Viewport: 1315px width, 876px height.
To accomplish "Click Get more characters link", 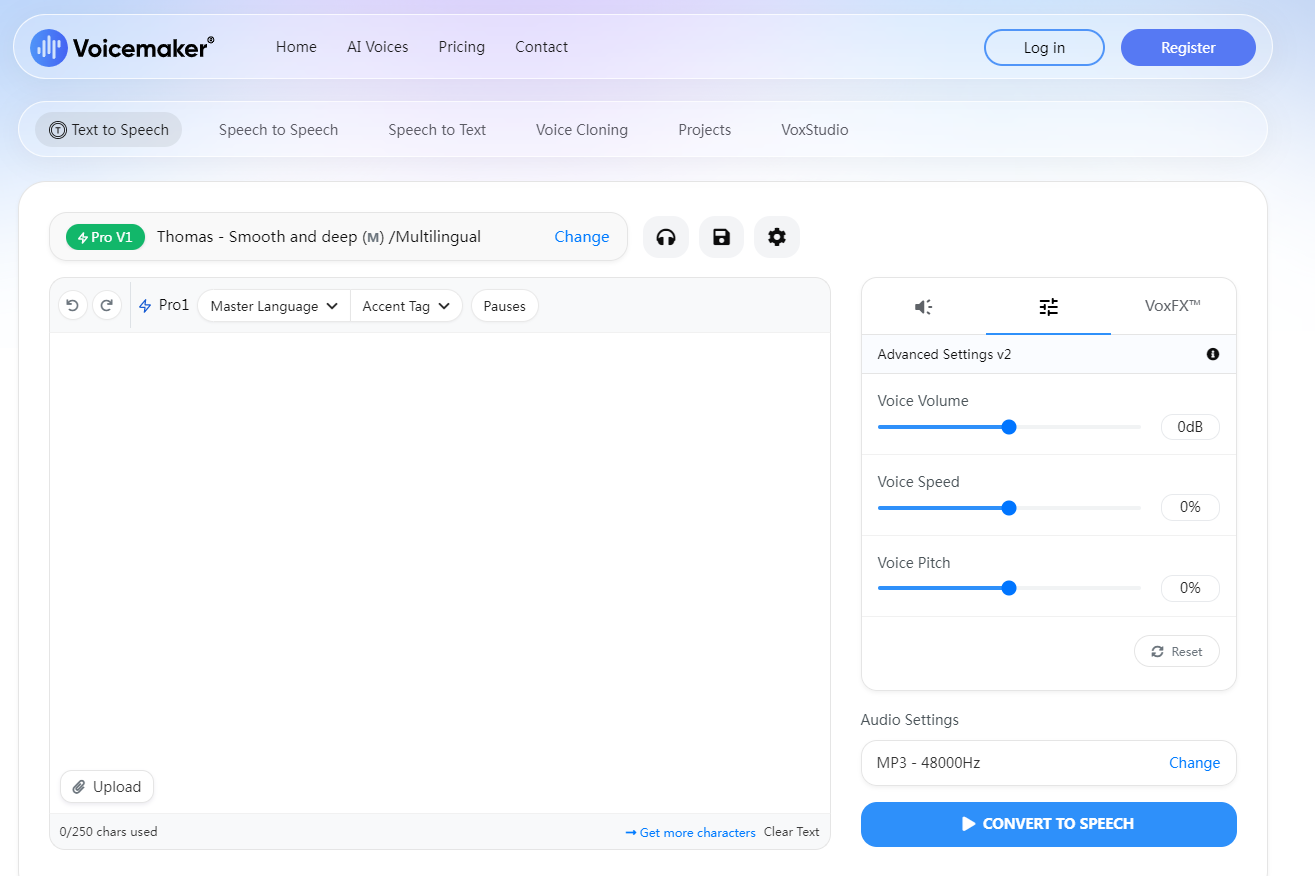I will click(691, 832).
